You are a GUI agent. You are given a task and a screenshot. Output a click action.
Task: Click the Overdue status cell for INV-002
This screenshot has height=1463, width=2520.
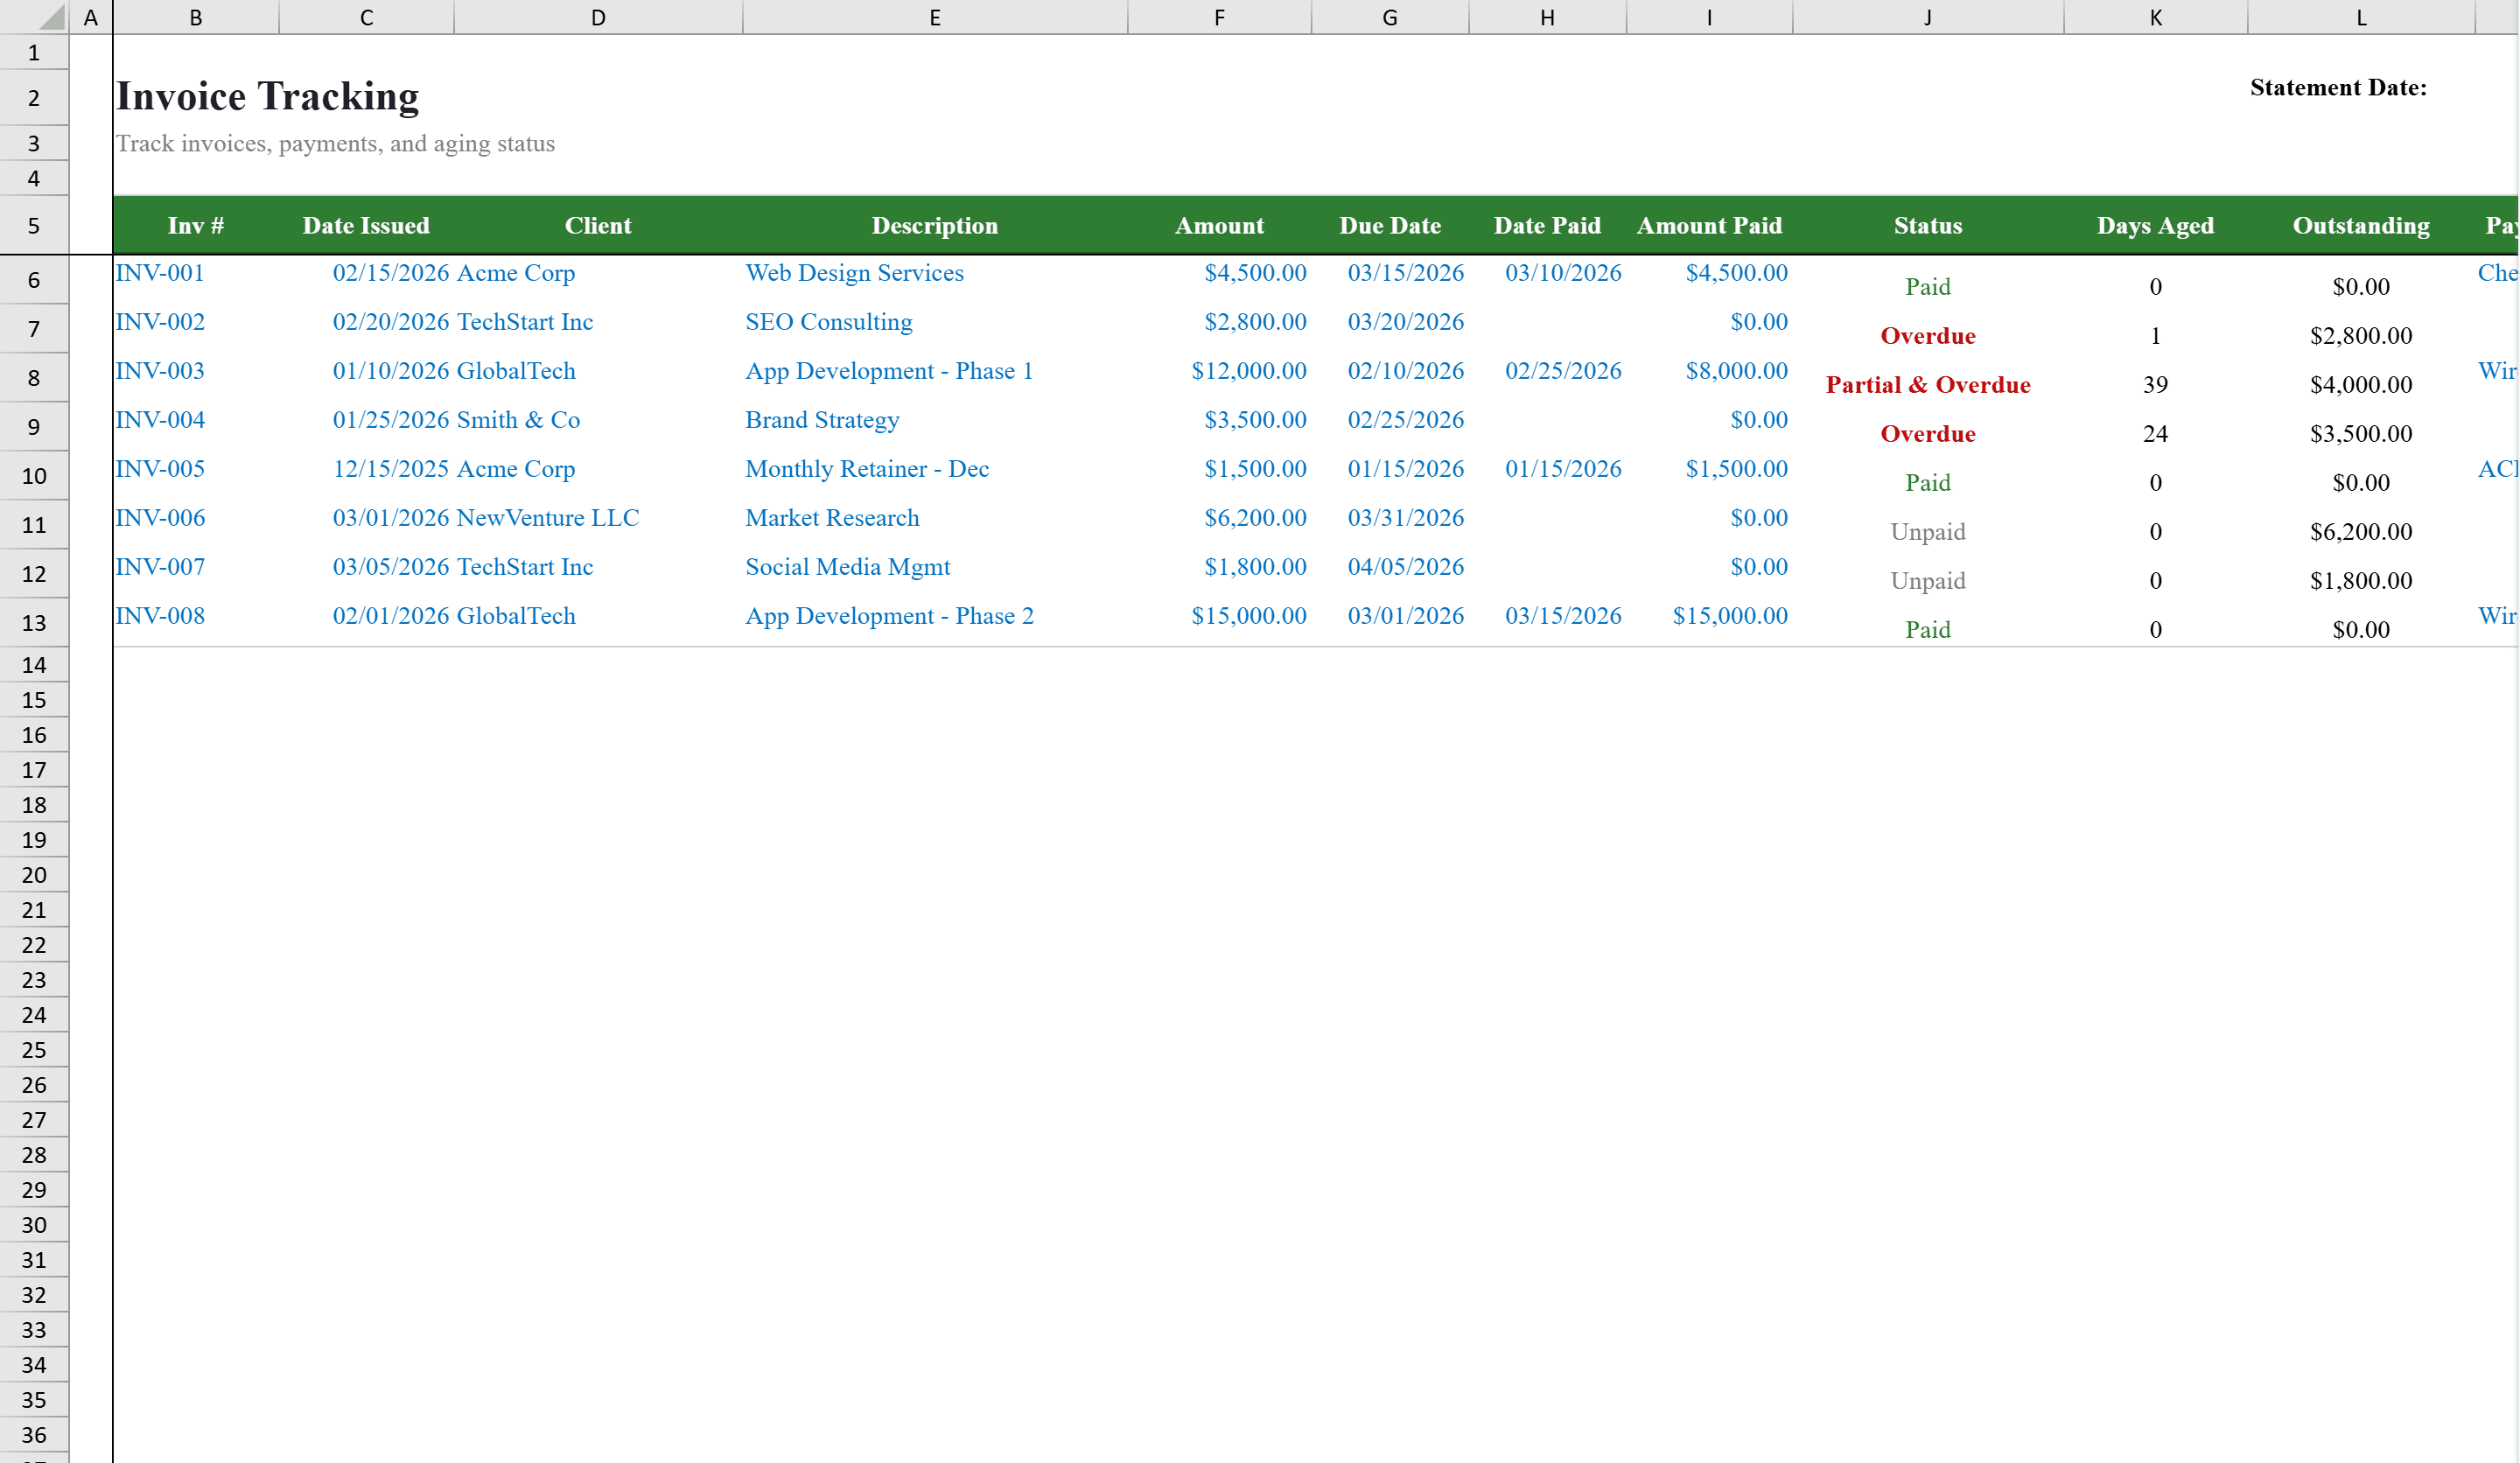(x=1927, y=335)
